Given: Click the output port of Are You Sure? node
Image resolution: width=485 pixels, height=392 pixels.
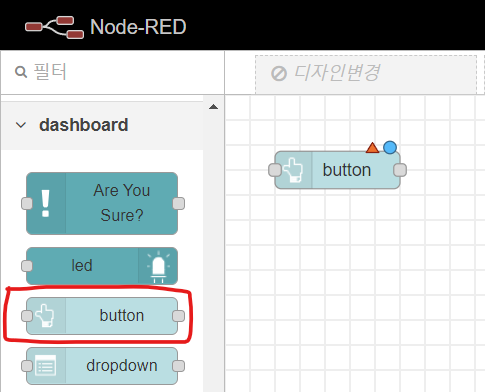Looking at the screenshot, I should click(x=179, y=203).
